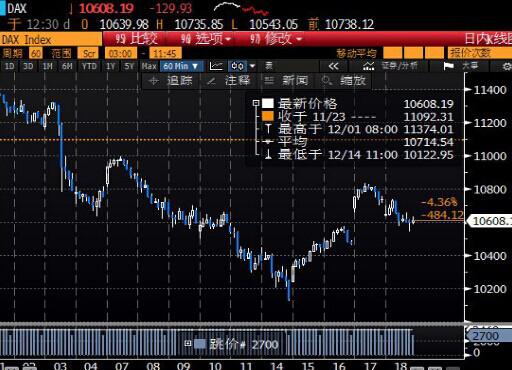Click the flag icon for events
This screenshot has height=370, width=512.
[449, 66]
